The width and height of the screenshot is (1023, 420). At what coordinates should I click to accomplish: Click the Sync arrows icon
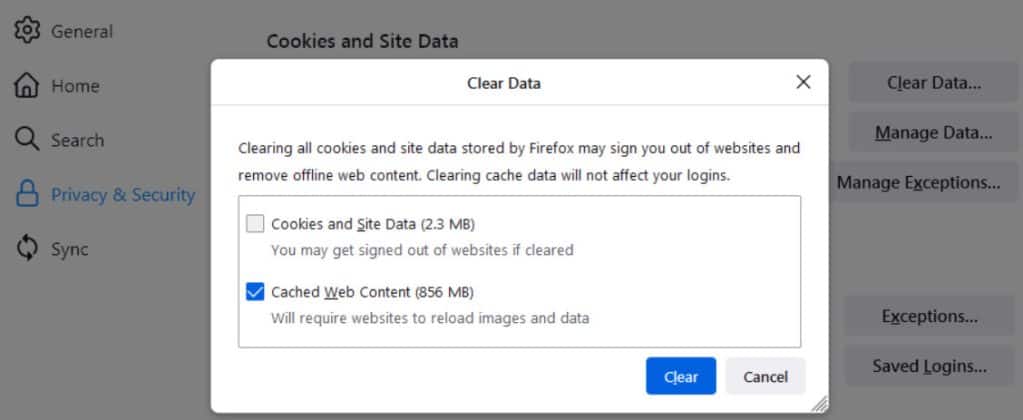[27, 249]
